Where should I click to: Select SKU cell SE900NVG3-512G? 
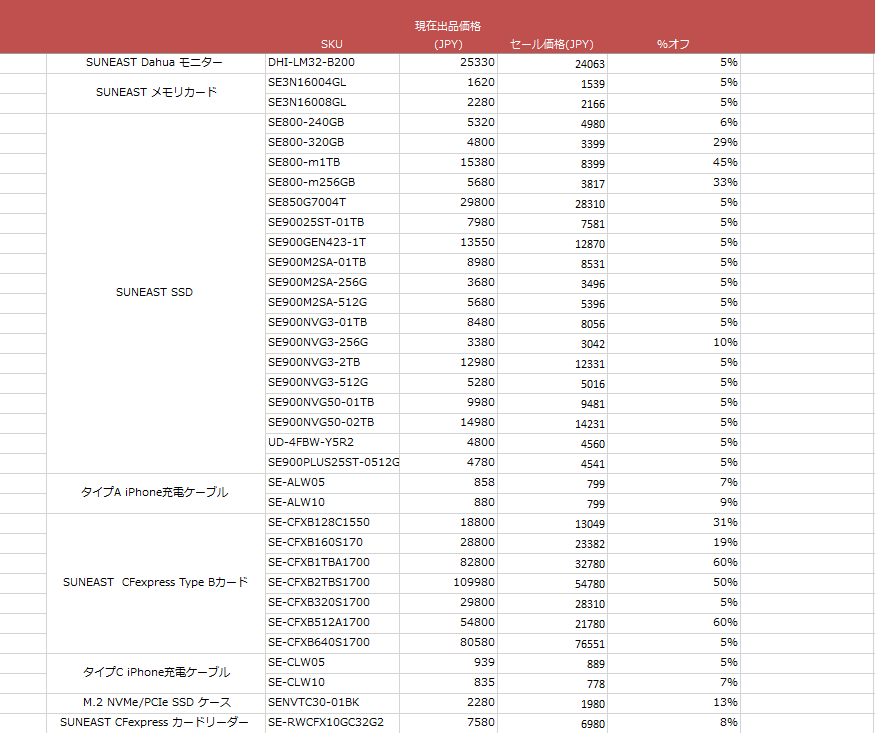tap(333, 383)
